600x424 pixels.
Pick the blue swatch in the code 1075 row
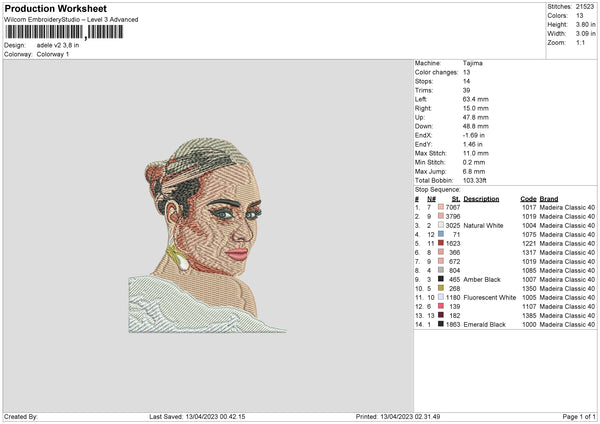(441, 234)
